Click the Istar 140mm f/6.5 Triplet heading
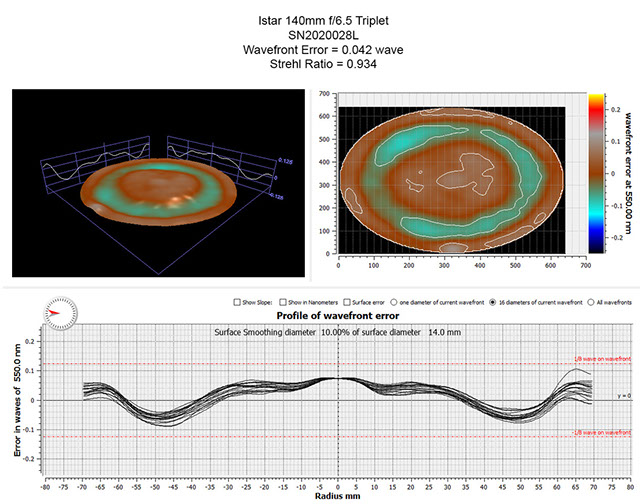Image resolution: width=640 pixels, height=504 pixels. click(319, 17)
